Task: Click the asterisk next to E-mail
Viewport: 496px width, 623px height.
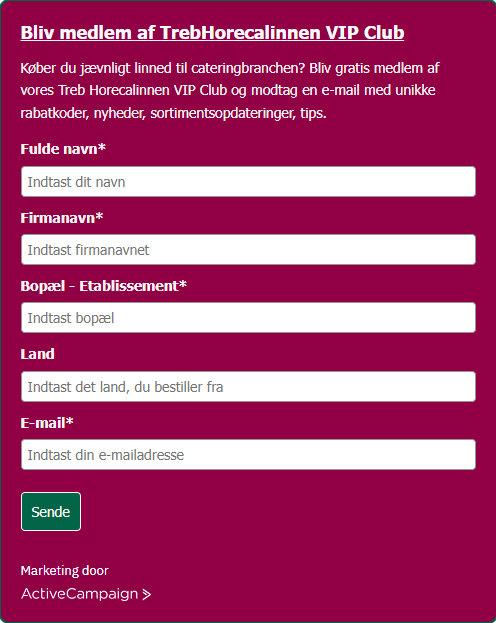Action: 70,421
